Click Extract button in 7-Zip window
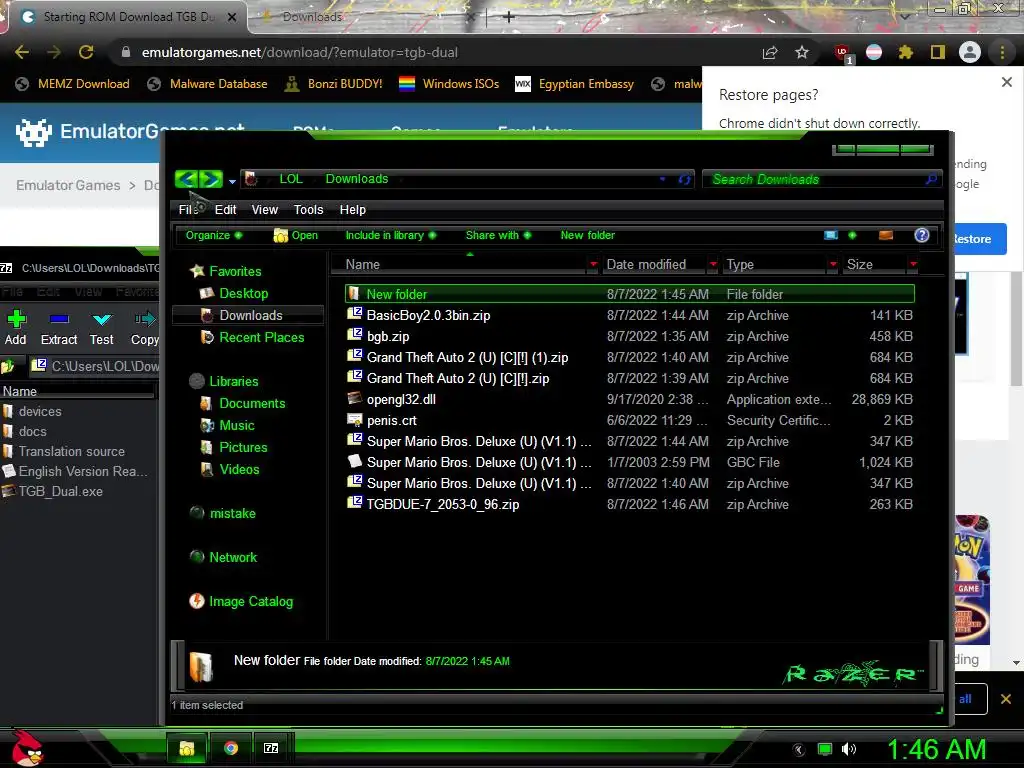Image resolution: width=1024 pixels, height=768 pixels. (x=59, y=328)
